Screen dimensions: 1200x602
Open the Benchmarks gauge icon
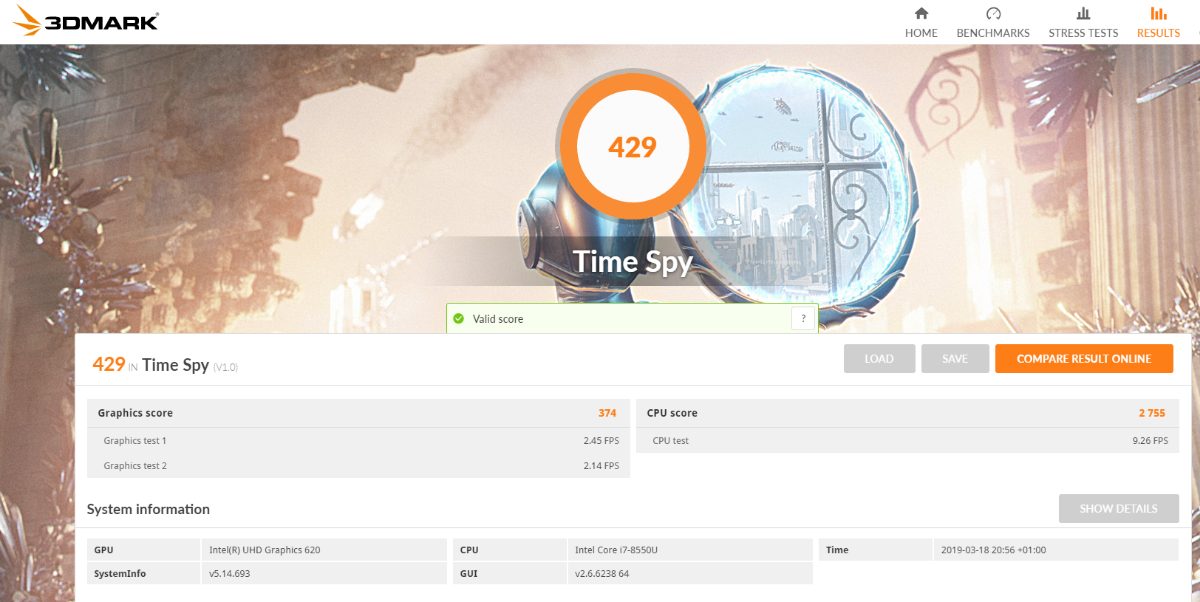(x=993, y=14)
